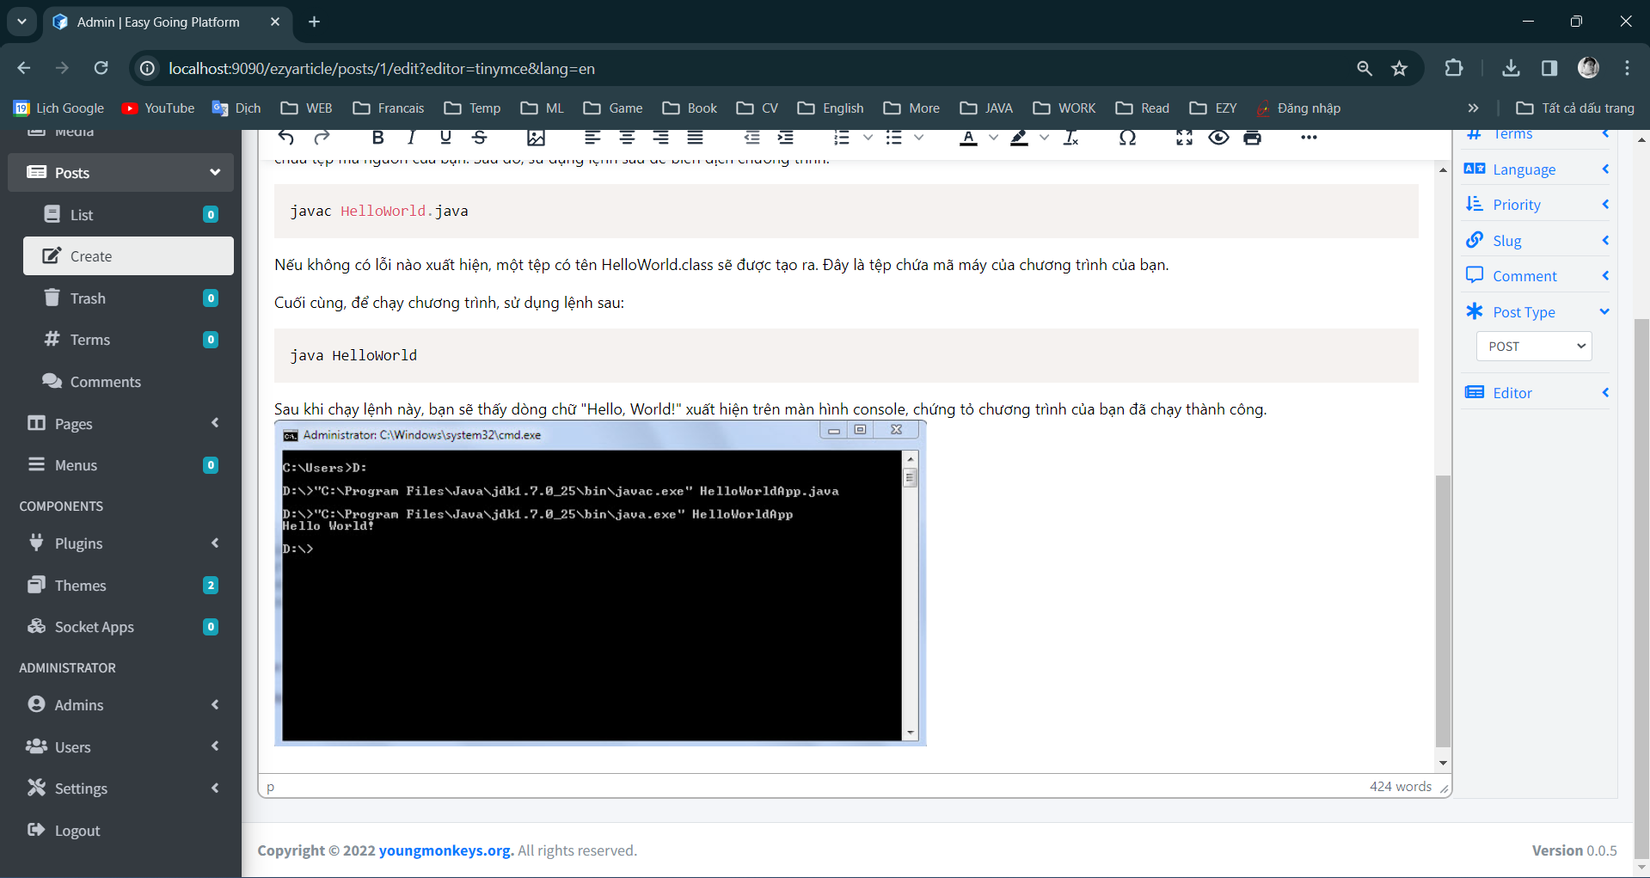This screenshot has width=1650, height=878.
Task: Show more toolbar options
Action: tap(1309, 137)
